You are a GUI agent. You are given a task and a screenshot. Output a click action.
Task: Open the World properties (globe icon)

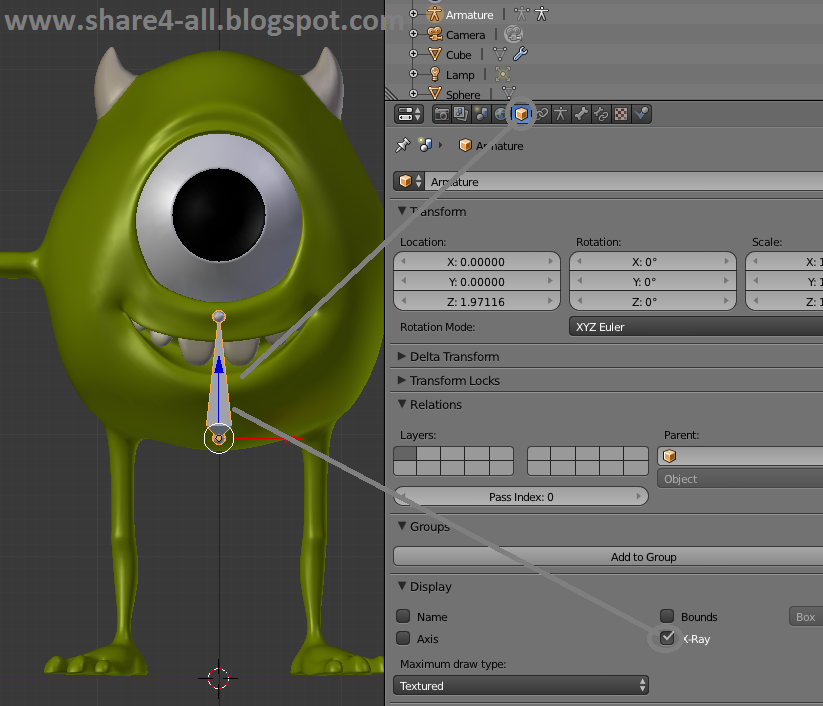click(x=501, y=113)
